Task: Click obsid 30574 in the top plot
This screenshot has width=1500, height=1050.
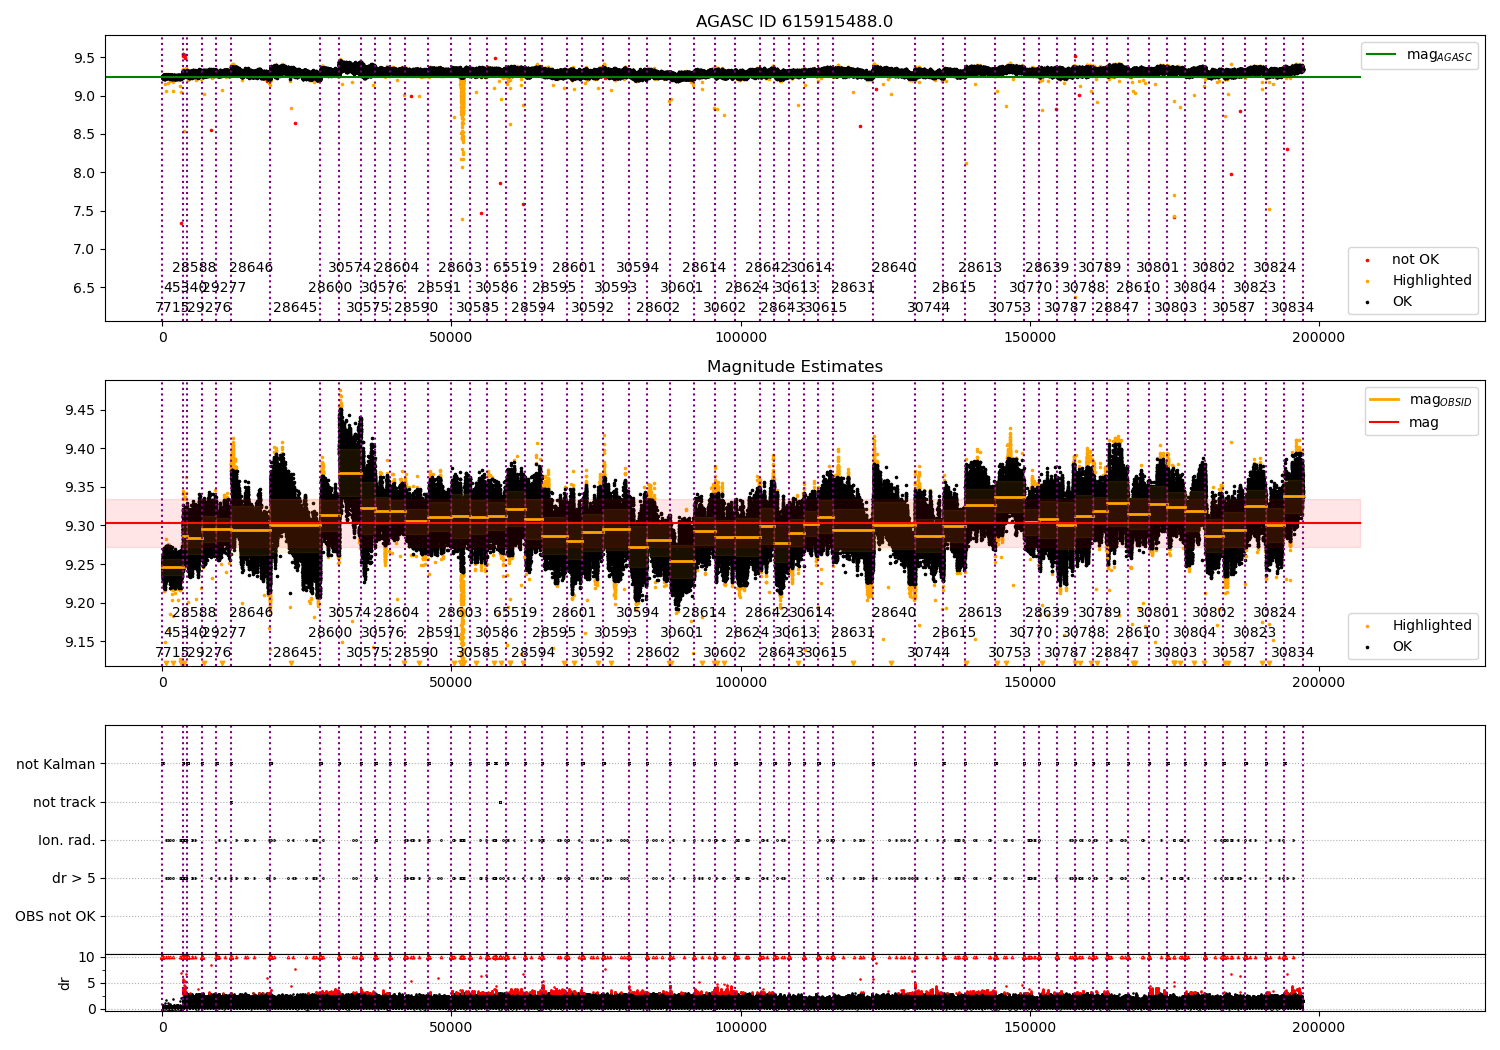Action: coord(350,267)
